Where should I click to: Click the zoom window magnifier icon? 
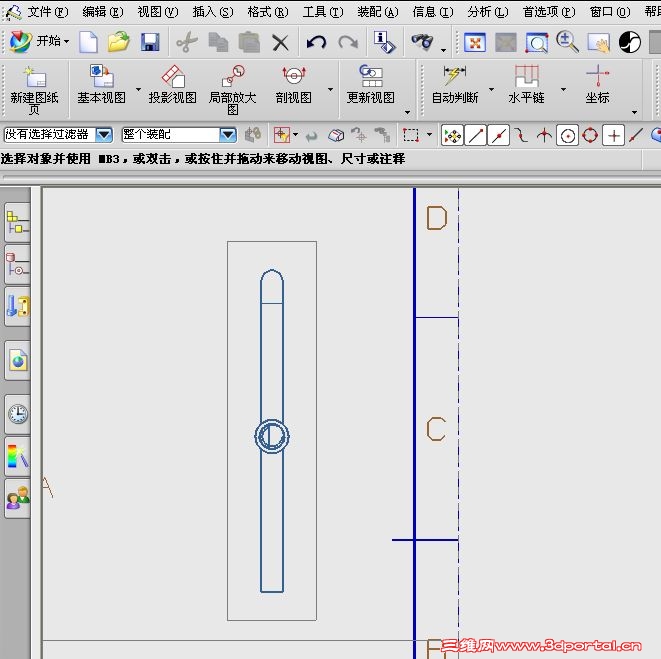tap(537, 43)
